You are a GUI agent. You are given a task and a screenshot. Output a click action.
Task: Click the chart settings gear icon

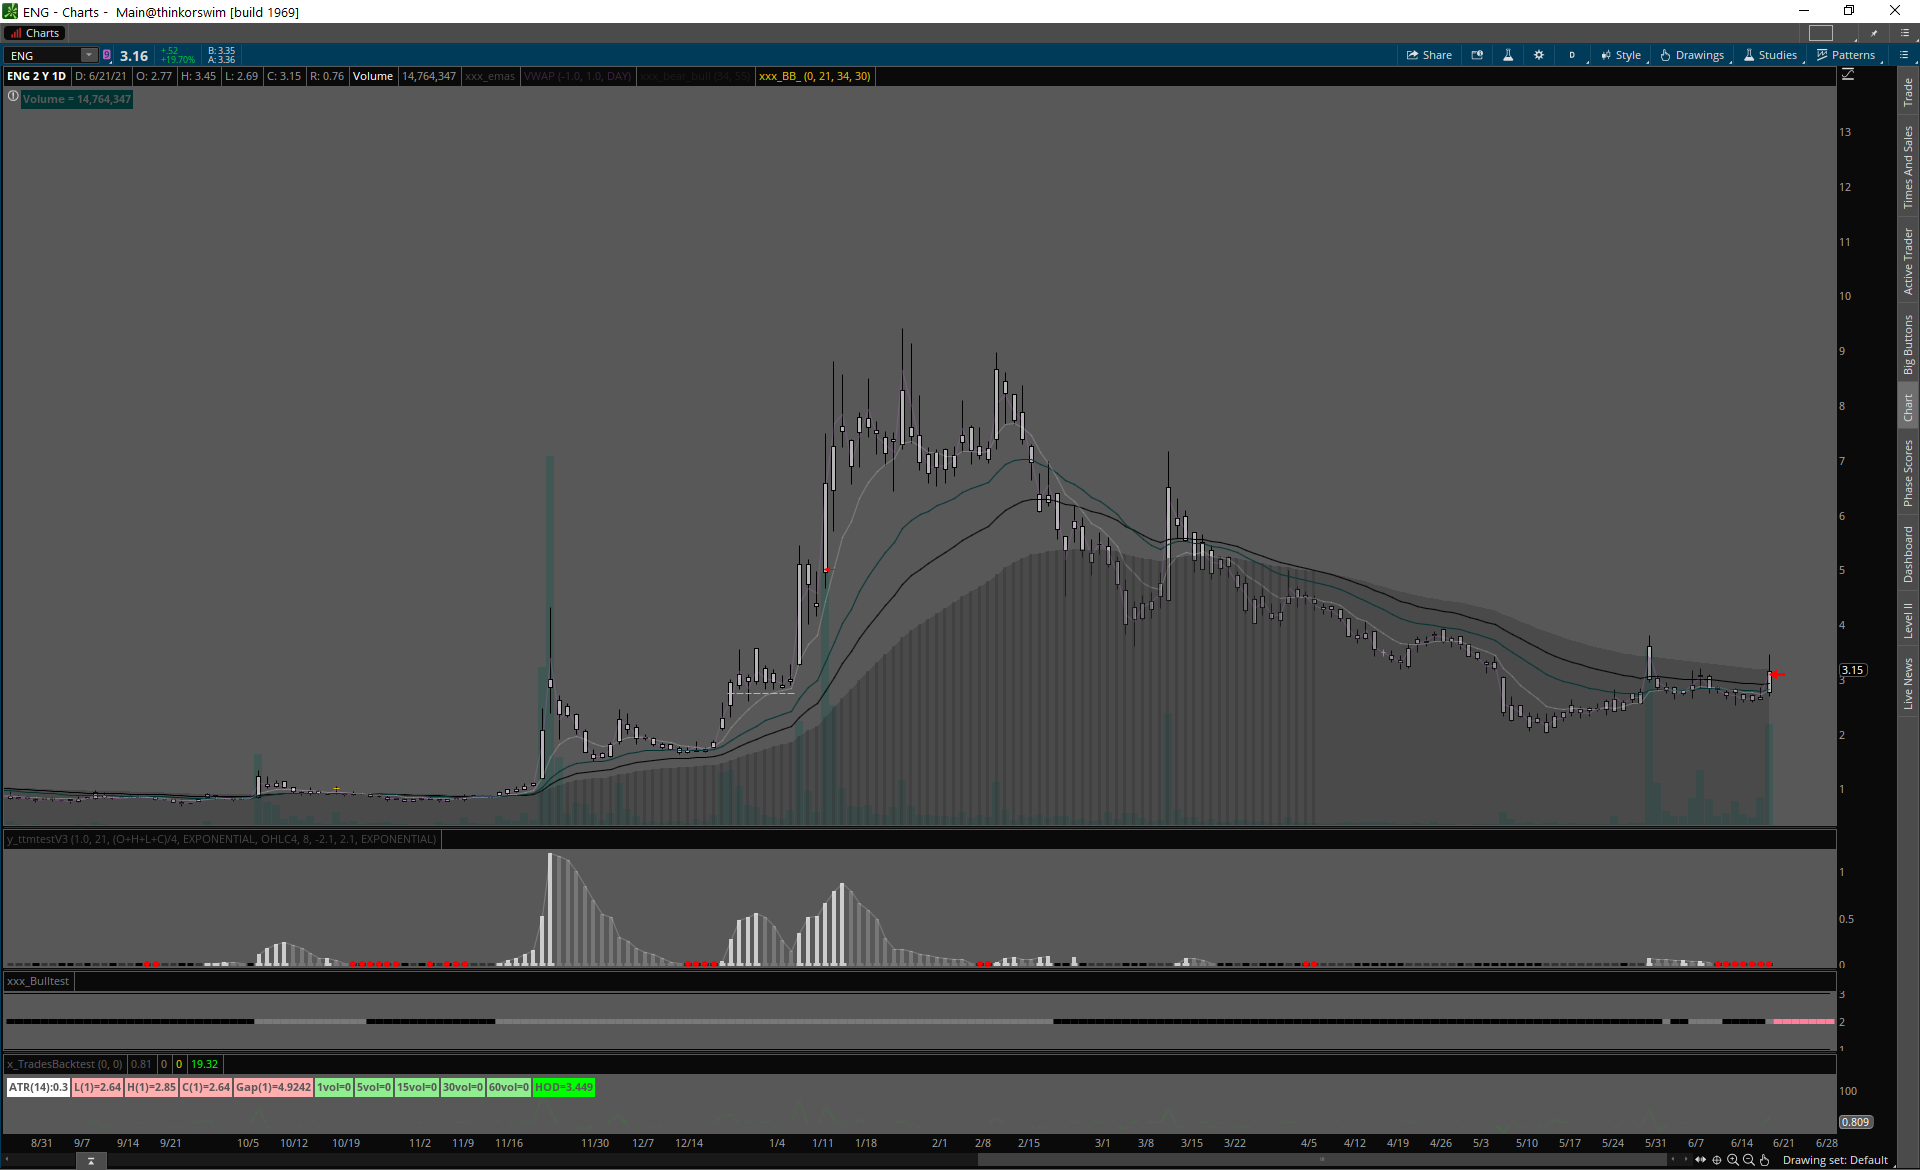pyautogui.click(x=1539, y=55)
